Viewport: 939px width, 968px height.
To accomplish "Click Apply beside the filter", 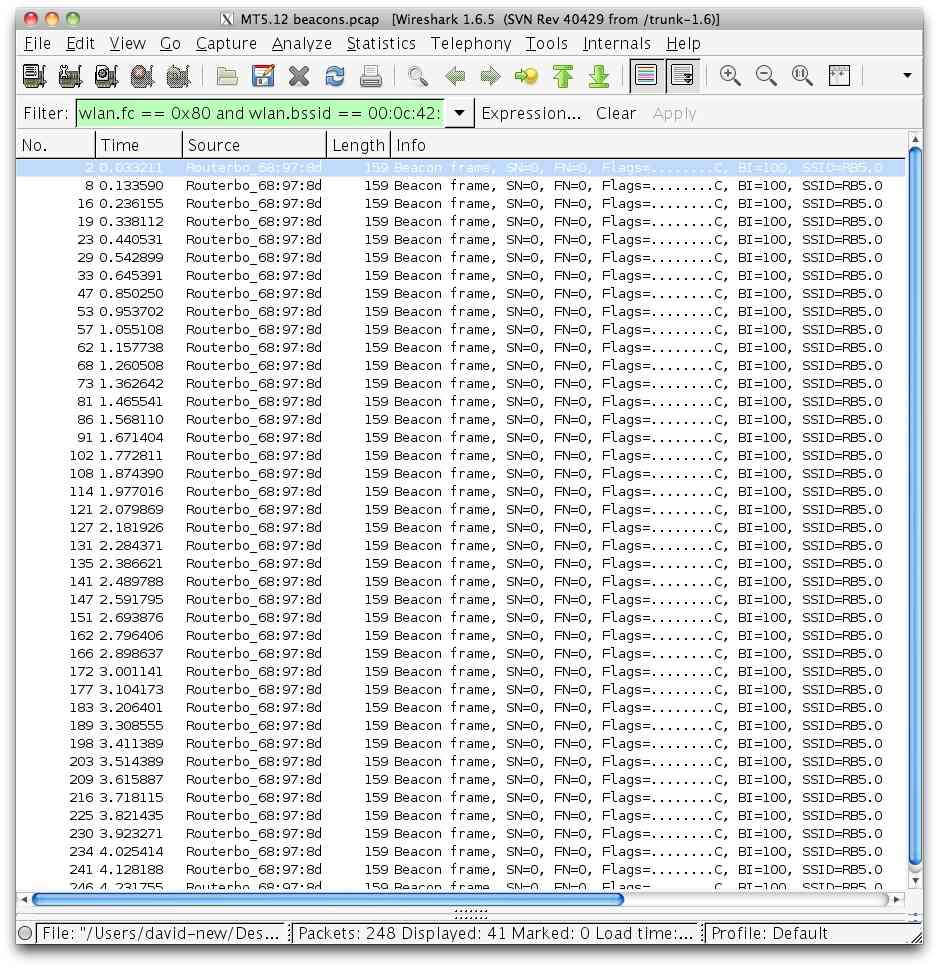I will click(x=674, y=114).
